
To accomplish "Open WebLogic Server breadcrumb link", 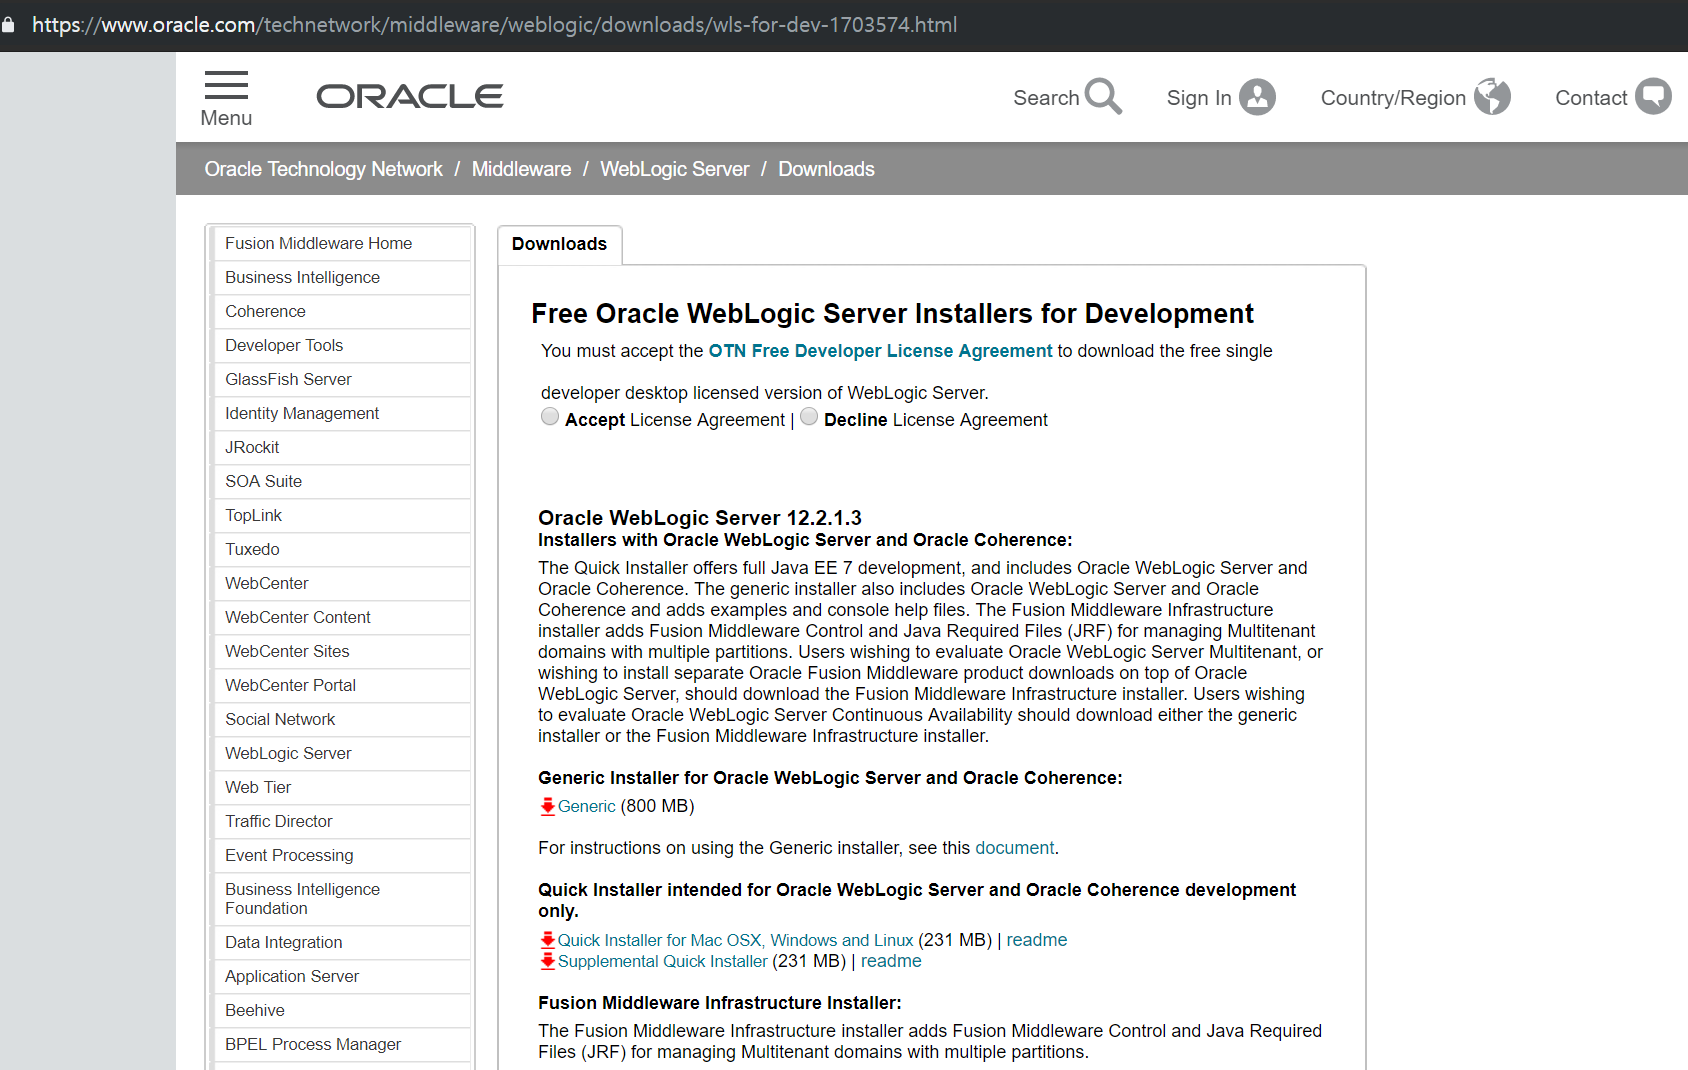I will 674,169.
